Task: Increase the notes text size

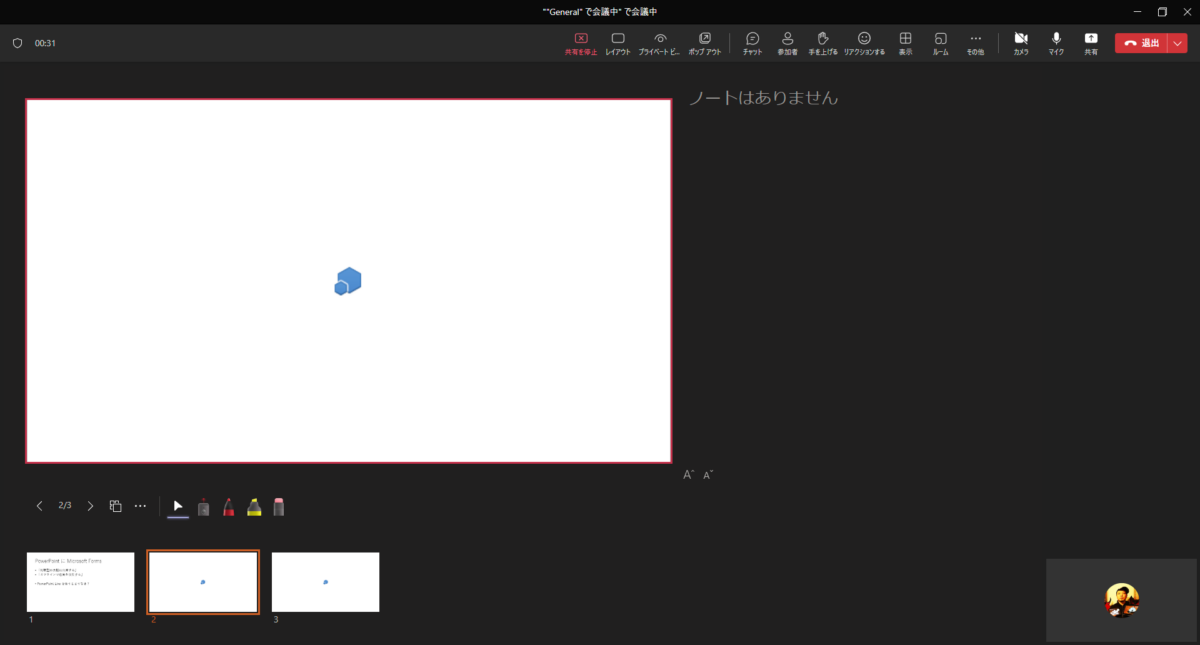Action: [x=687, y=474]
